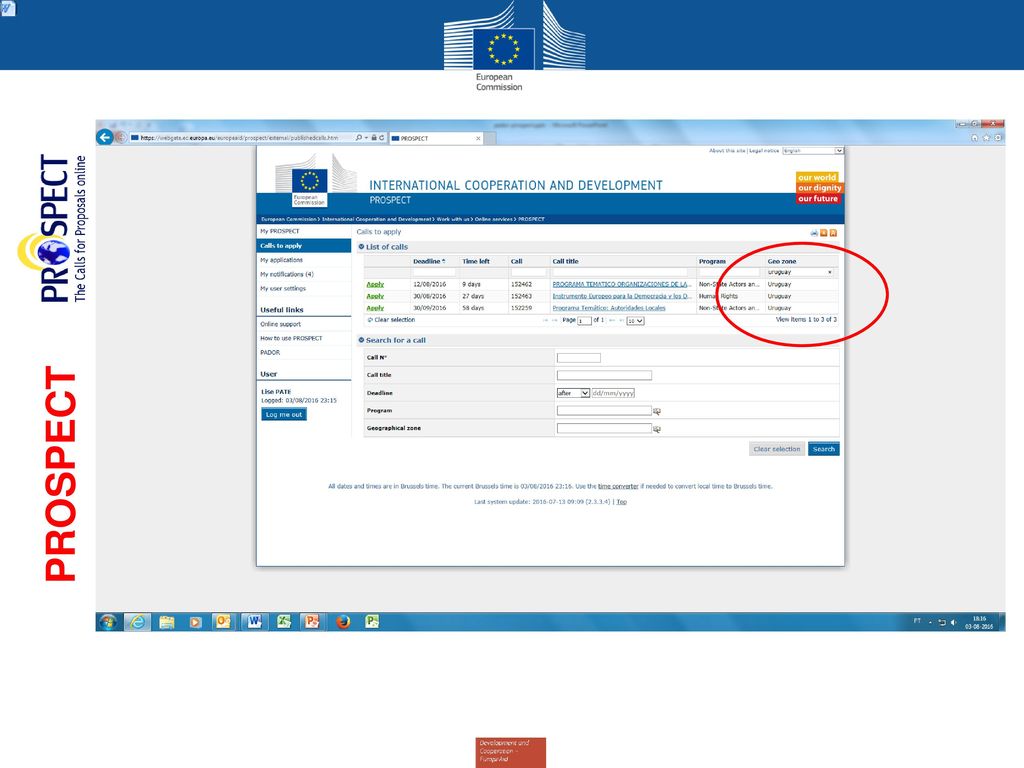Open the Program lookup icon in the search form
The width and height of the screenshot is (1024, 768).
coord(657,411)
